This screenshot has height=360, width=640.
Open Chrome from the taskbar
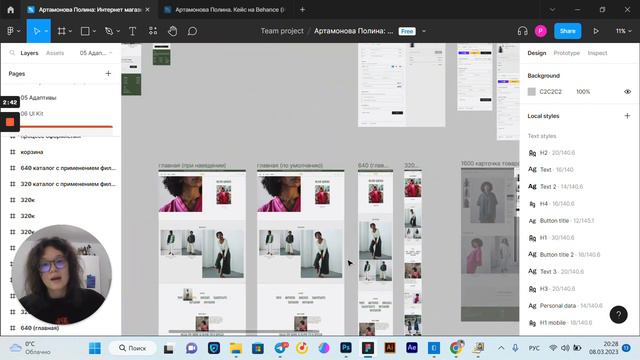(456, 348)
